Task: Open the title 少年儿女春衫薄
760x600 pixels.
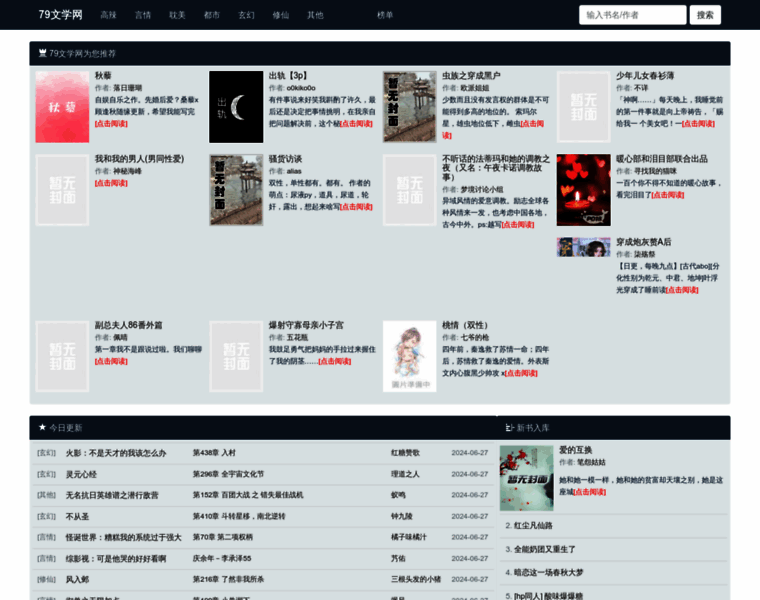Action: click(645, 76)
